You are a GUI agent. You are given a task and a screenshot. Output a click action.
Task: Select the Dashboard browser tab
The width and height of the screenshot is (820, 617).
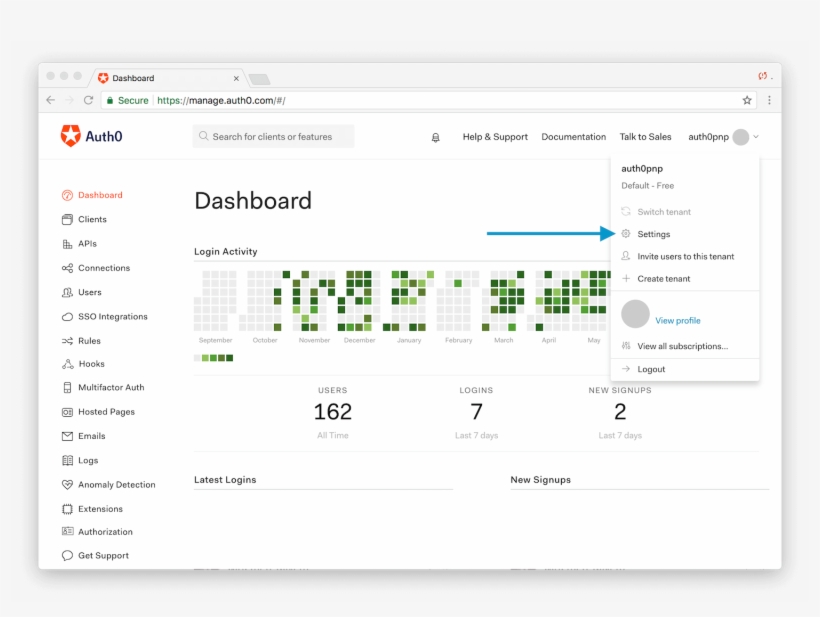(167, 78)
